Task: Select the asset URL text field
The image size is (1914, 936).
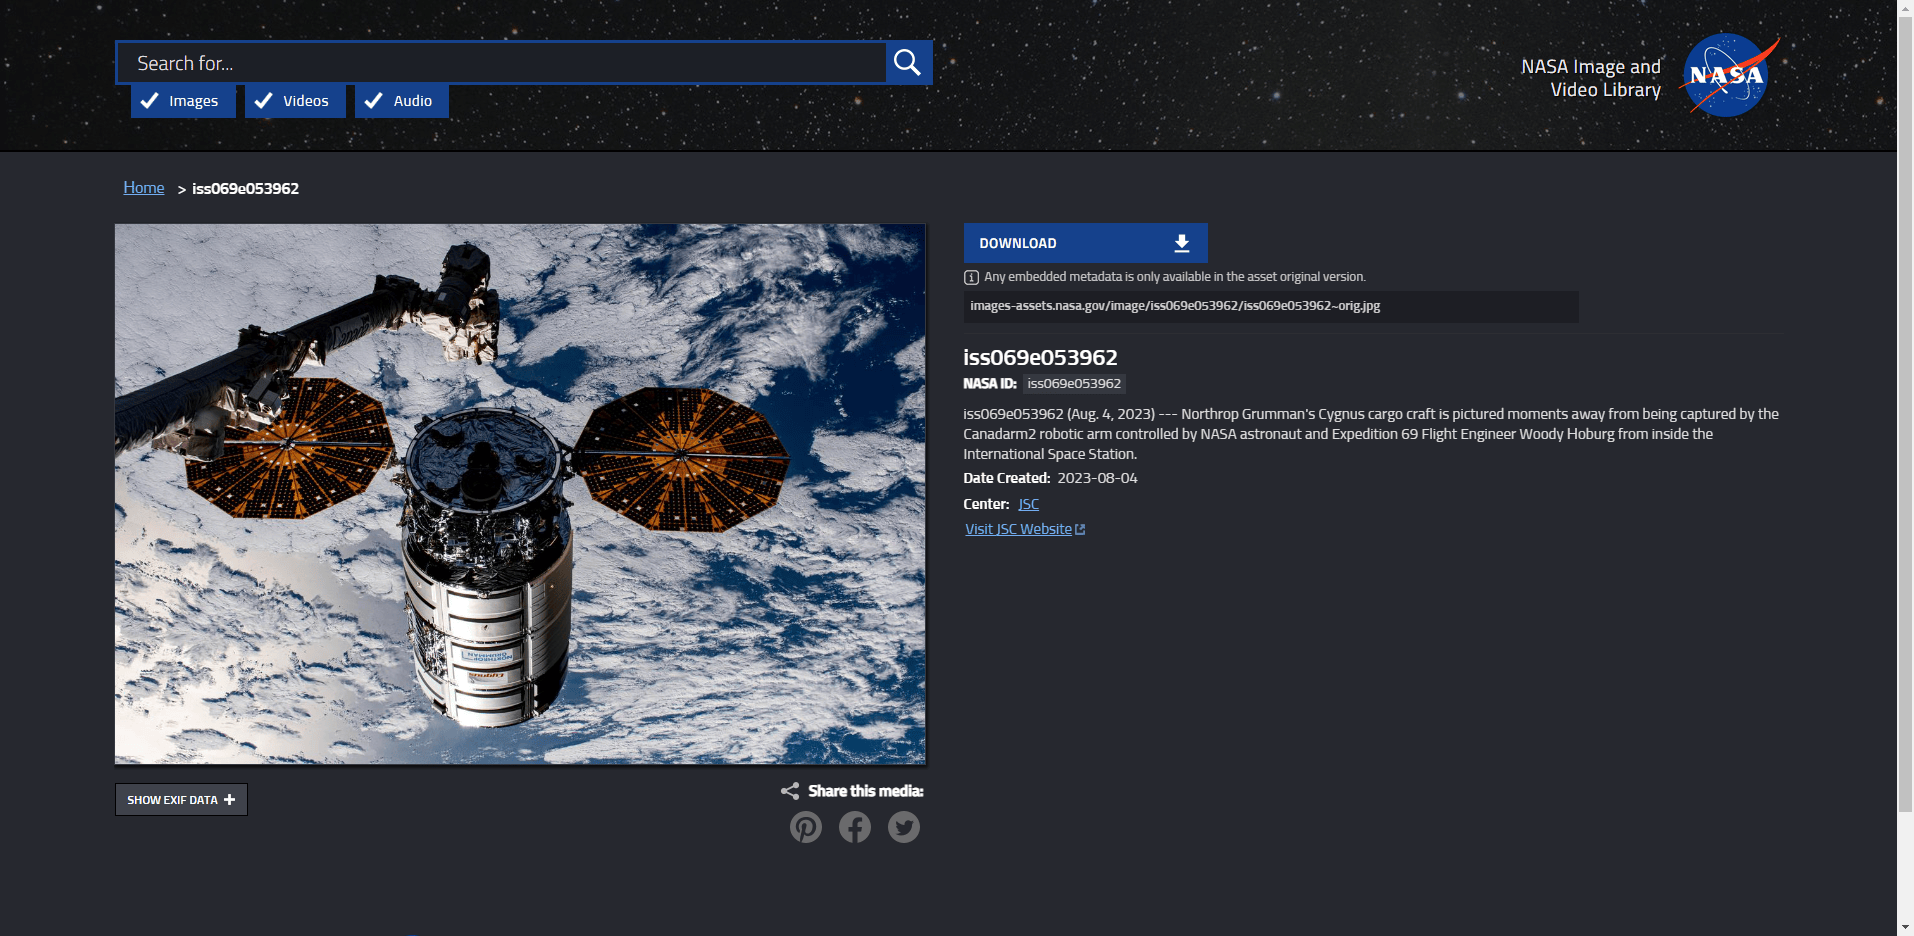Action: click(1270, 307)
